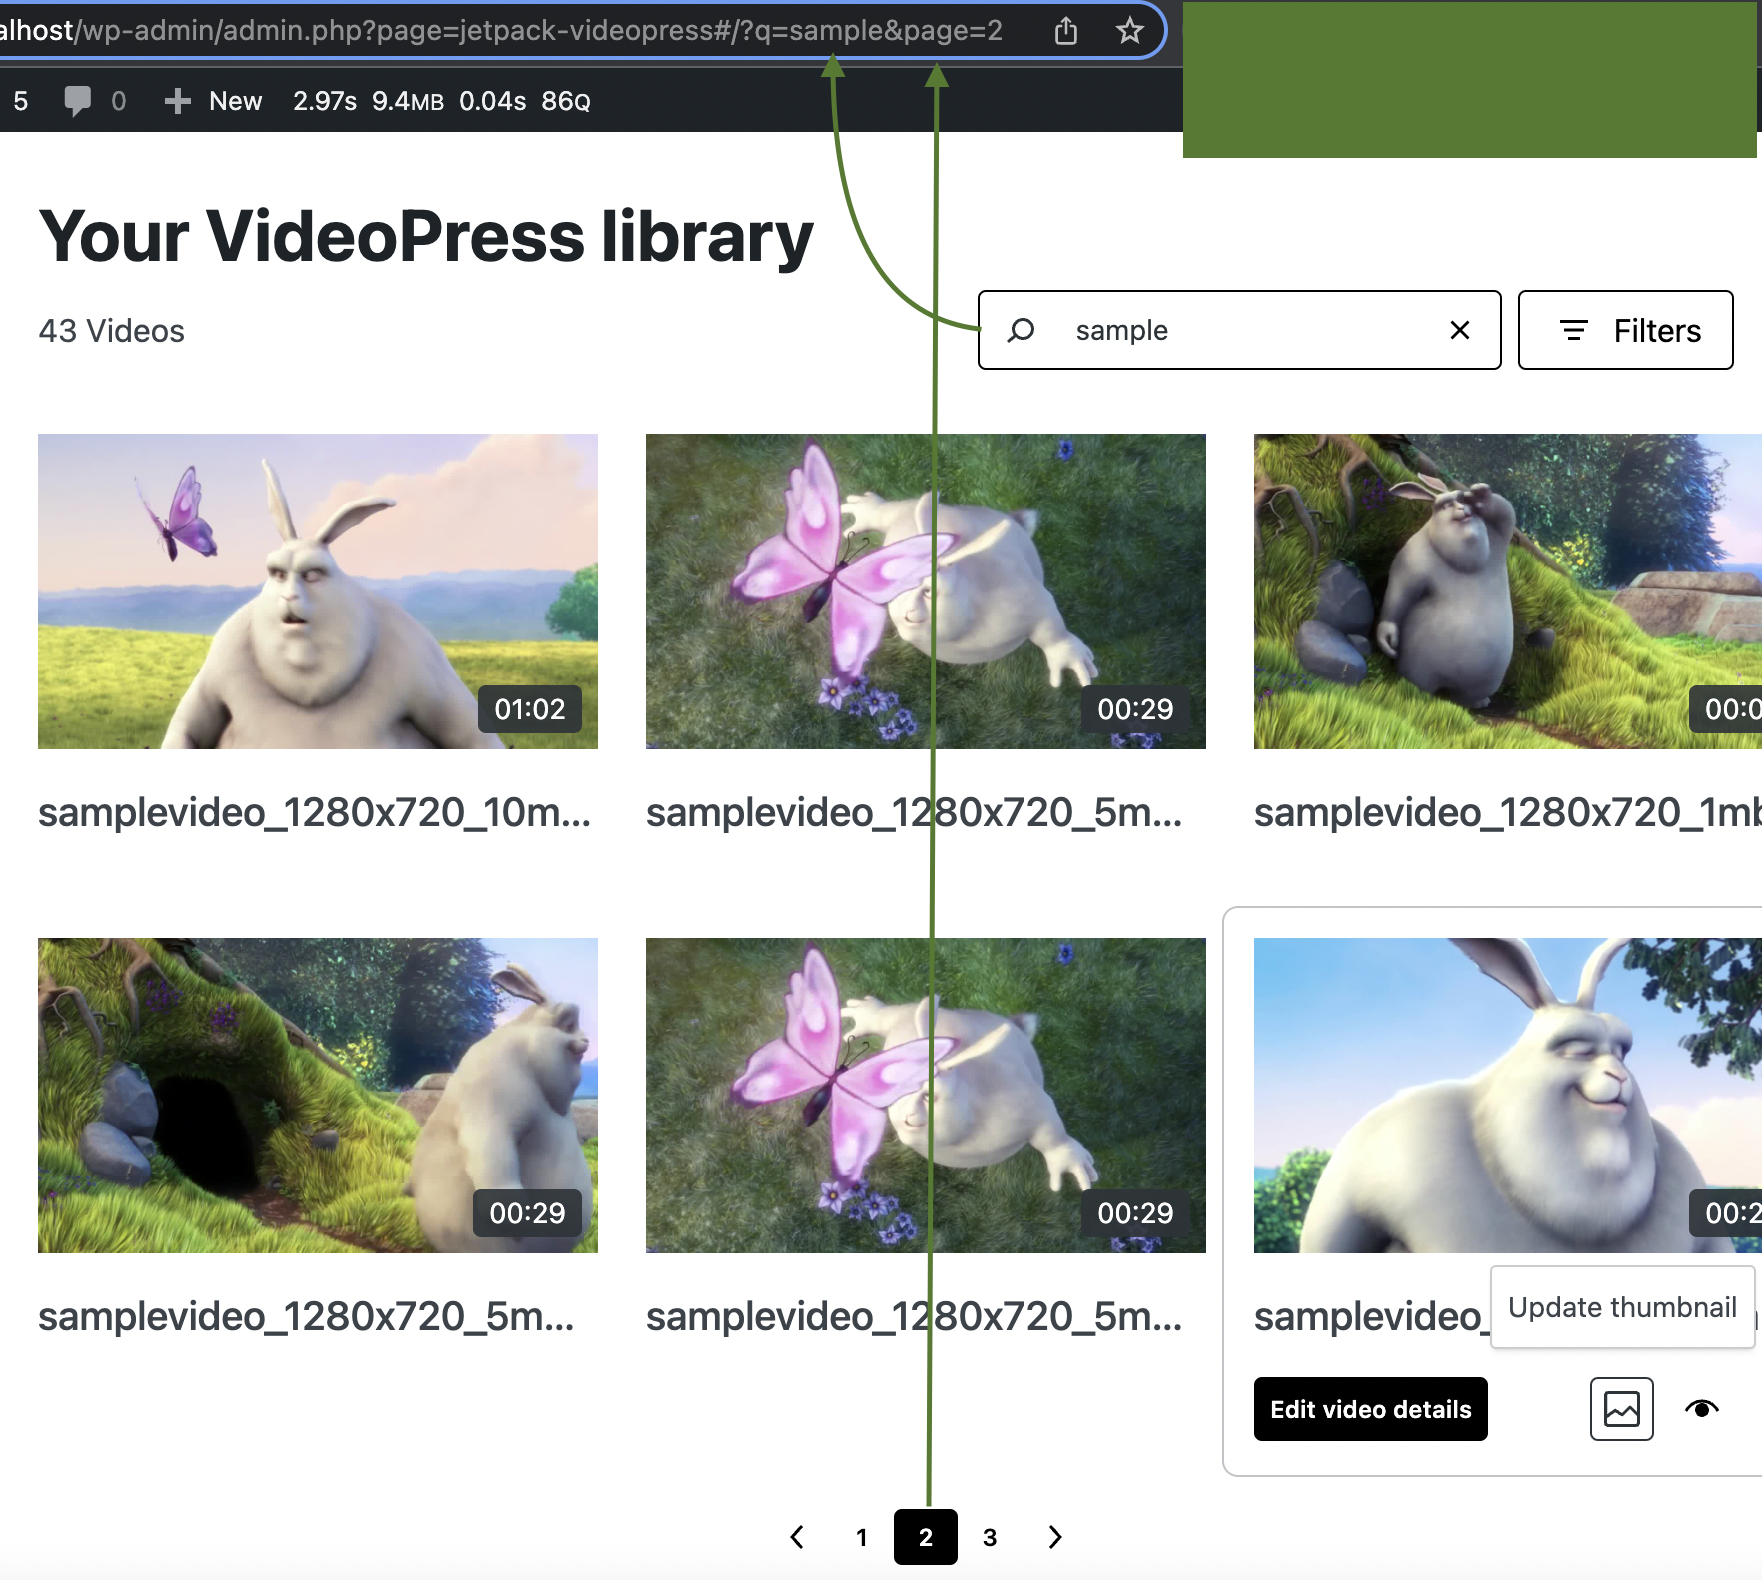Screen dimensions: 1762x1580
Task: Go to previous page with left chevron
Action: (x=797, y=1537)
